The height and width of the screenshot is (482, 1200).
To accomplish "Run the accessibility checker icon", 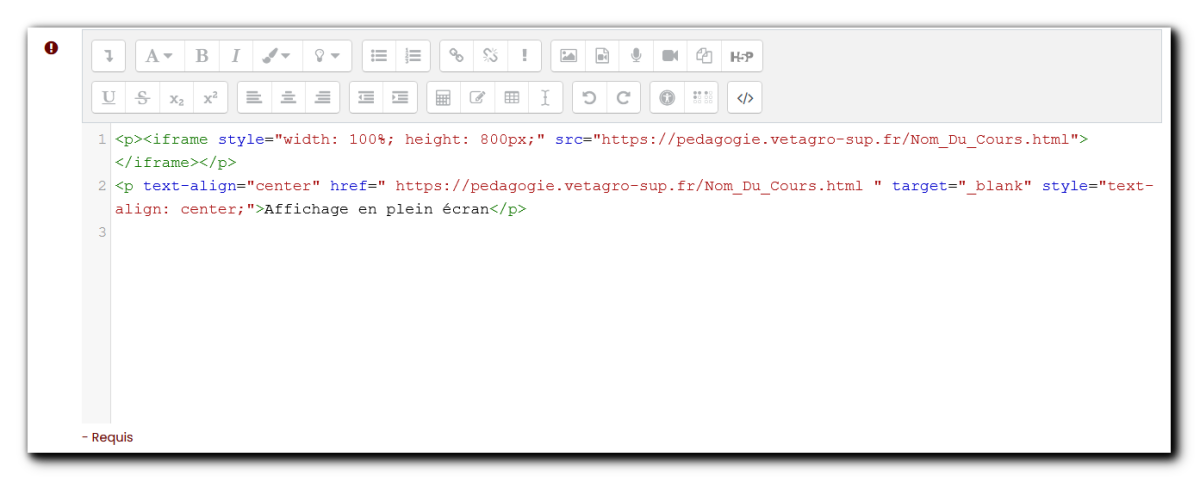I will [667, 97].
